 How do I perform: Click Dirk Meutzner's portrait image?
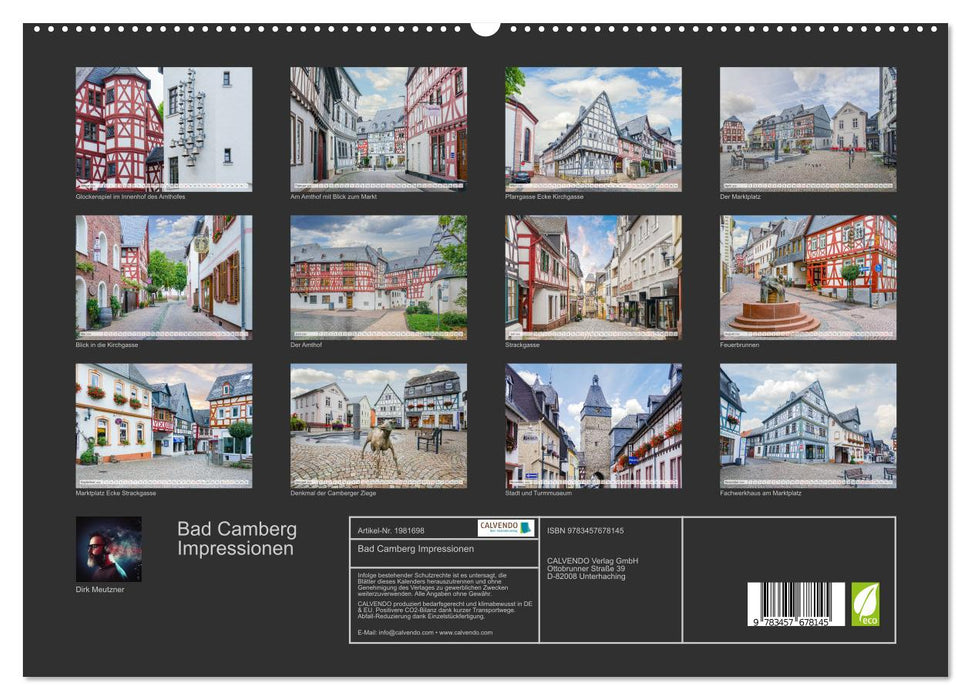[109, 549]
